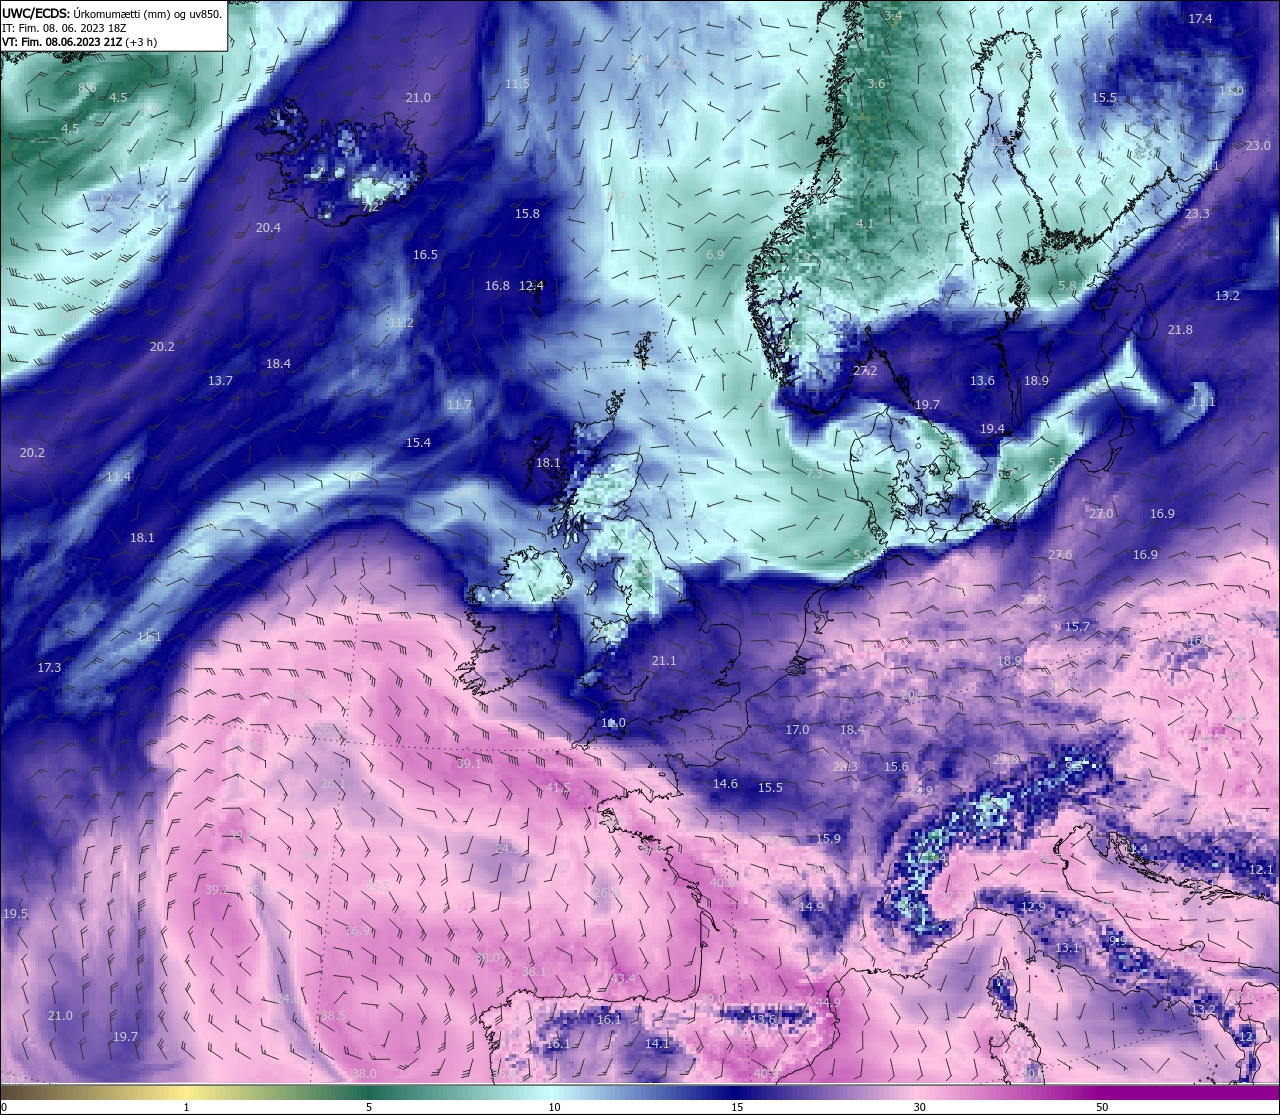Click the map value '15.9'
This screenshot has width=1280, height=1115.
(x=828, y=839)
